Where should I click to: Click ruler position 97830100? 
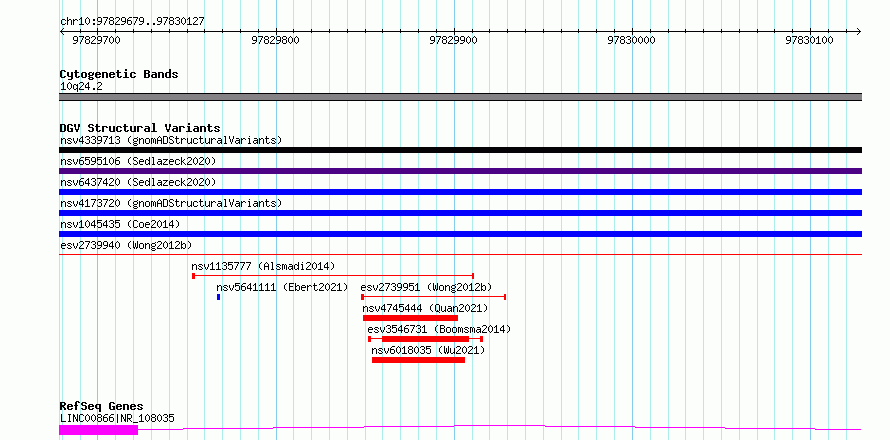click(809, 41)
